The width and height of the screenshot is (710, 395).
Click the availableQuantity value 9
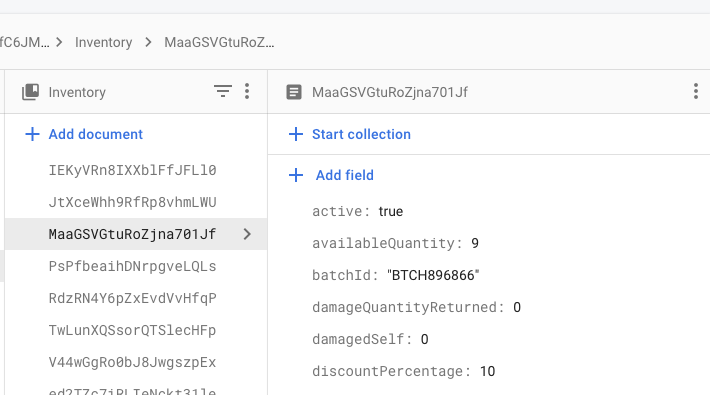pyautogui.click(x=475, y=244)
